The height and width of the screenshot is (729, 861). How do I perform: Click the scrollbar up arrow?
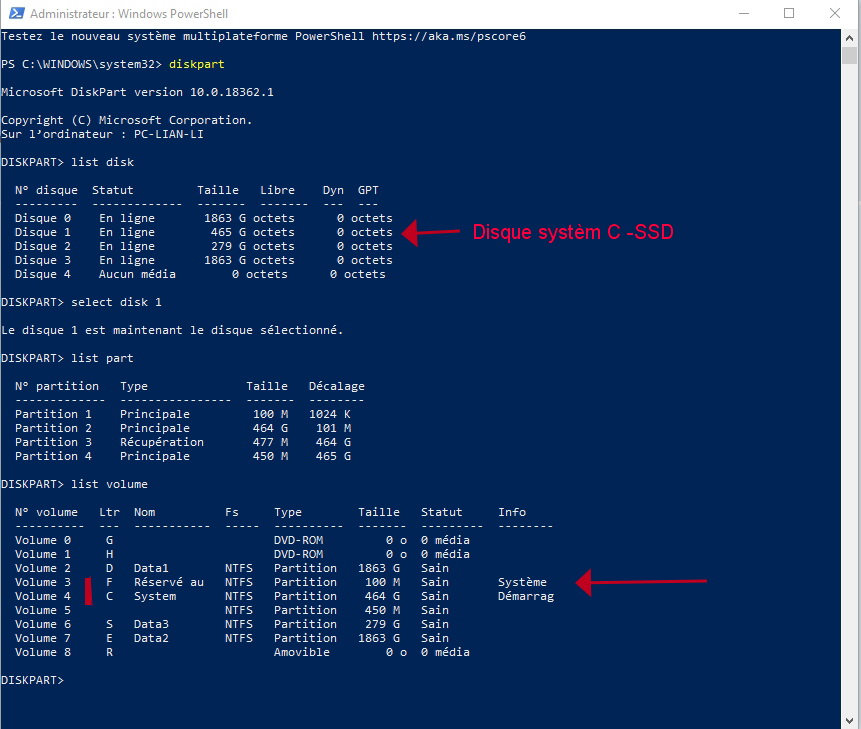849,38
